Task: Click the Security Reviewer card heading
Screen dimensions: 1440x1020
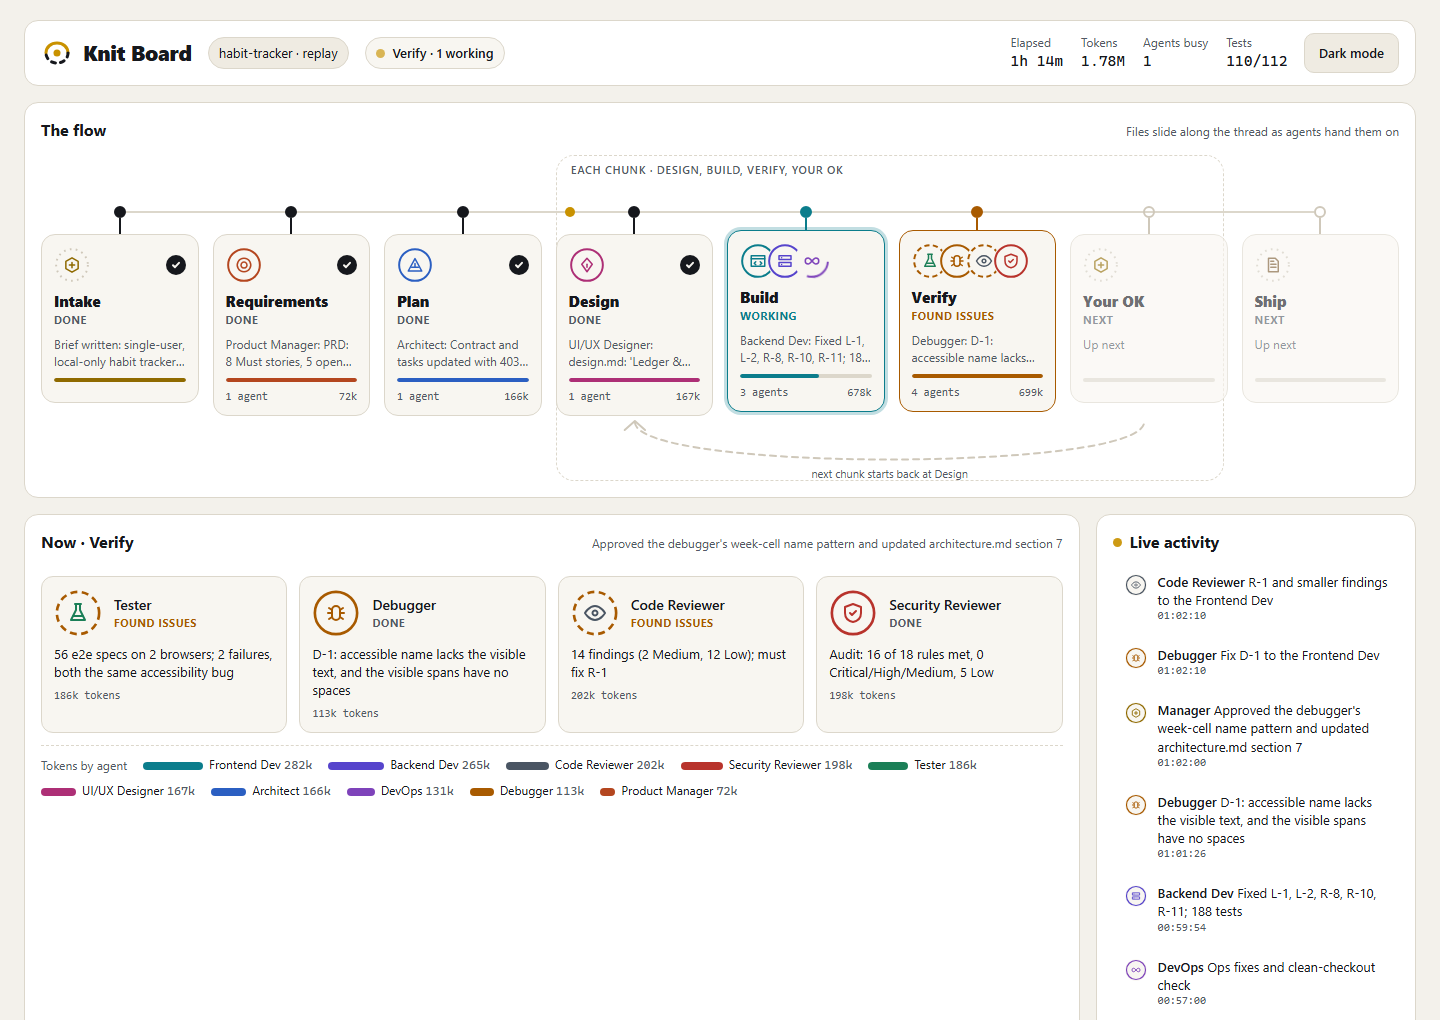Action: coord(945,605)
